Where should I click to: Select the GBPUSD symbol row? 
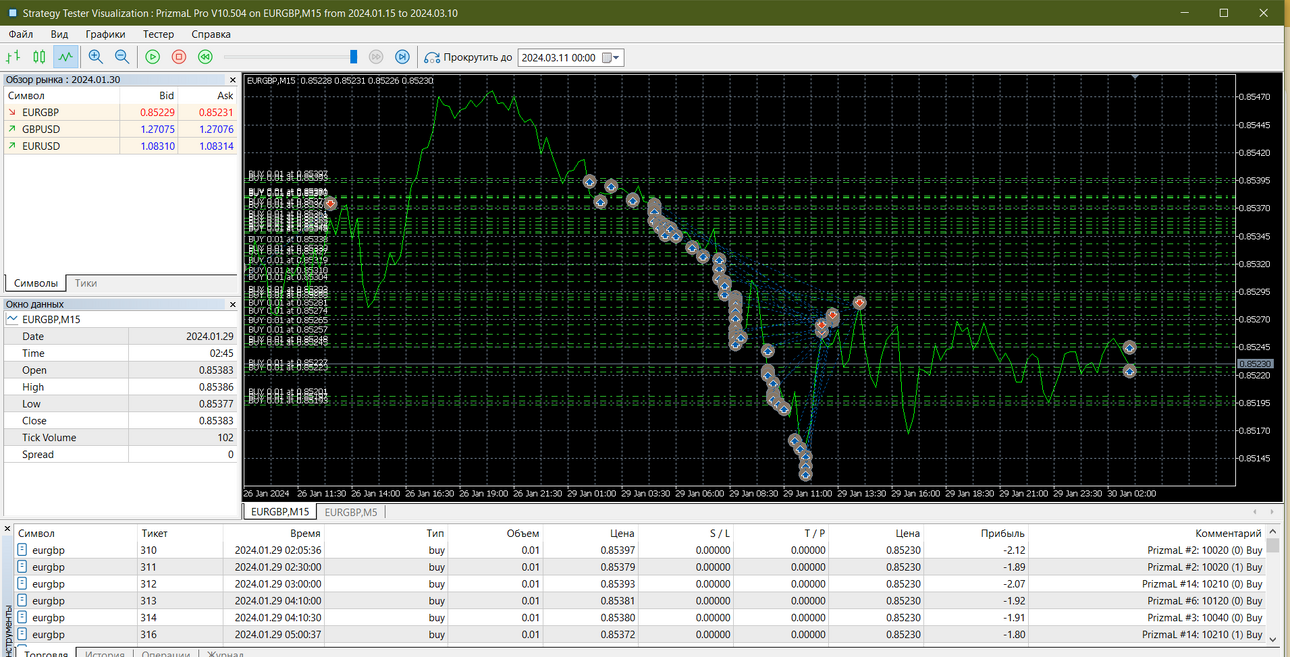coord(120,129)
